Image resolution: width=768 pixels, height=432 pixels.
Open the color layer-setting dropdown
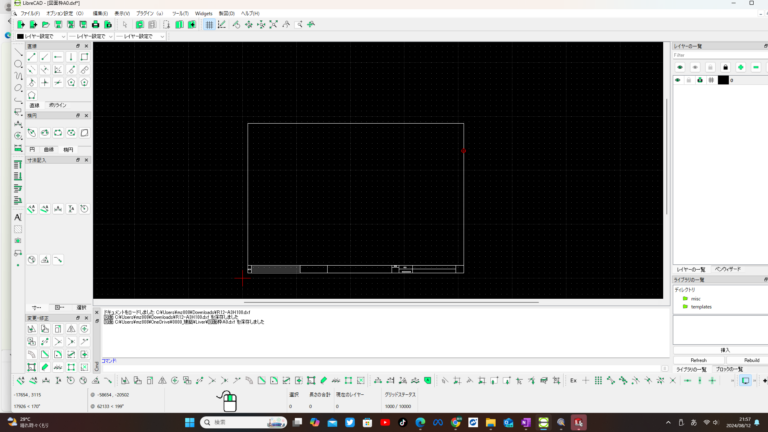(x=40, y=36)
